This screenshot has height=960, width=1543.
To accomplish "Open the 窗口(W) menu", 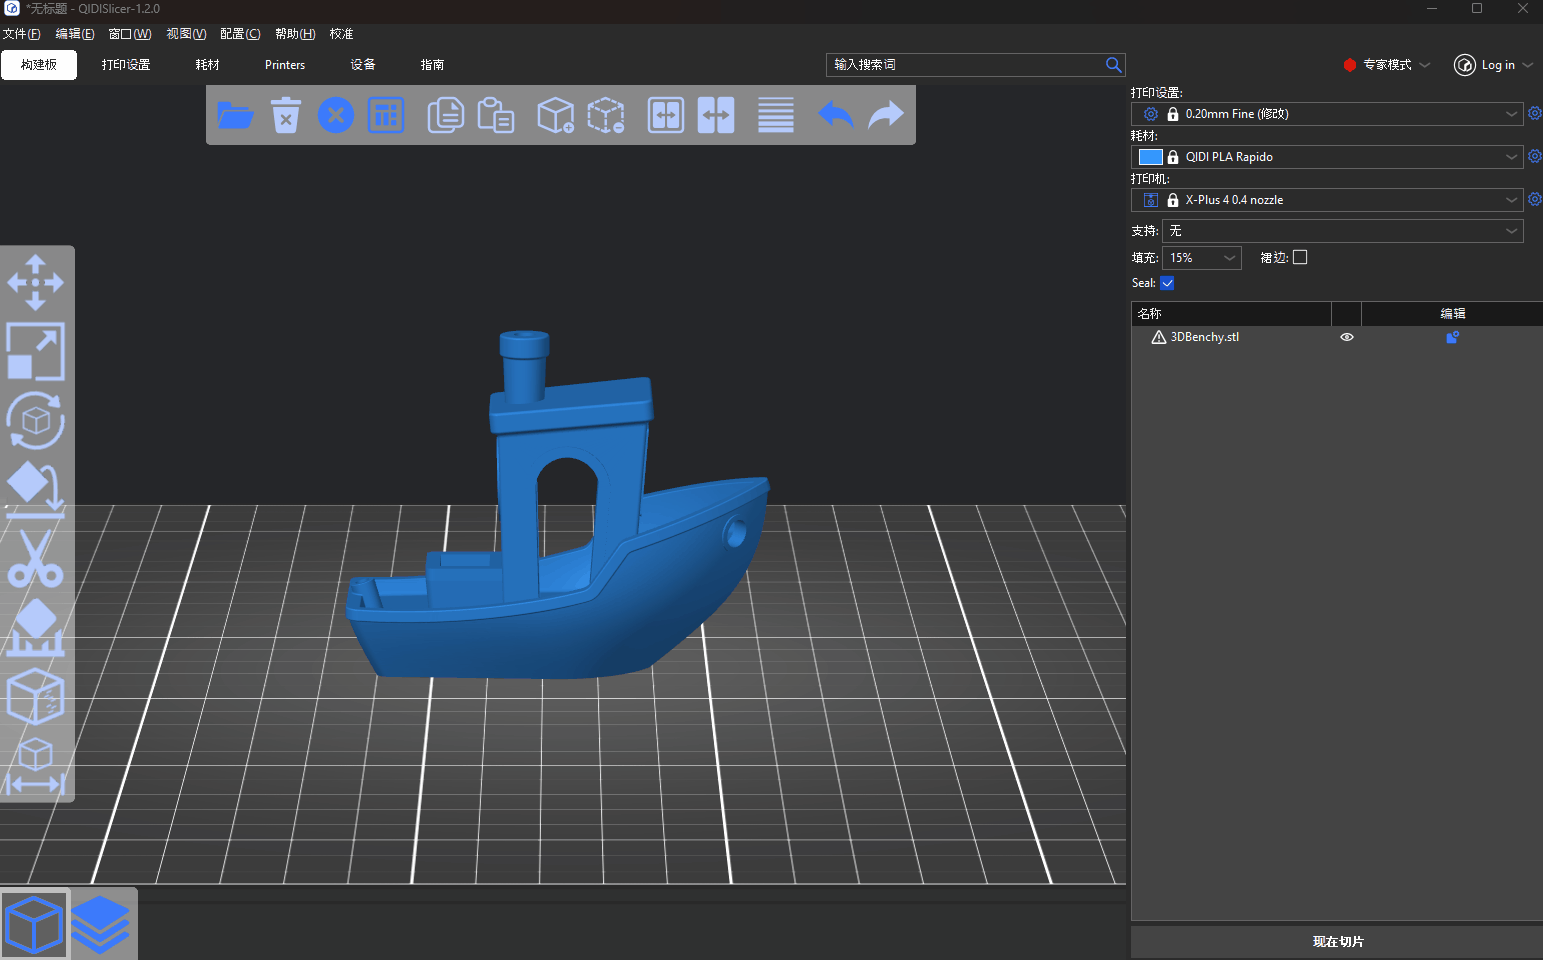I will pos(130,34).
